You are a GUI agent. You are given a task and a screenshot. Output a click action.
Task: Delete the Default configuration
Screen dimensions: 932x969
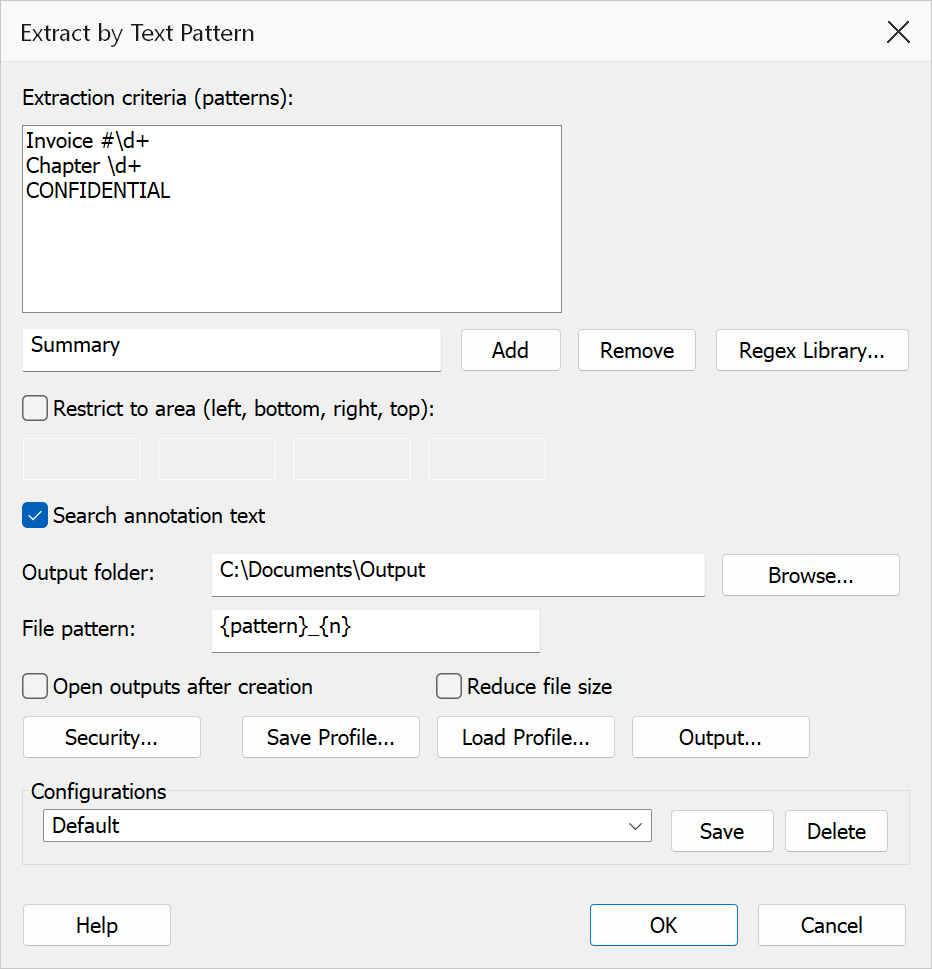pyautogui.click(x=836, y=831)
